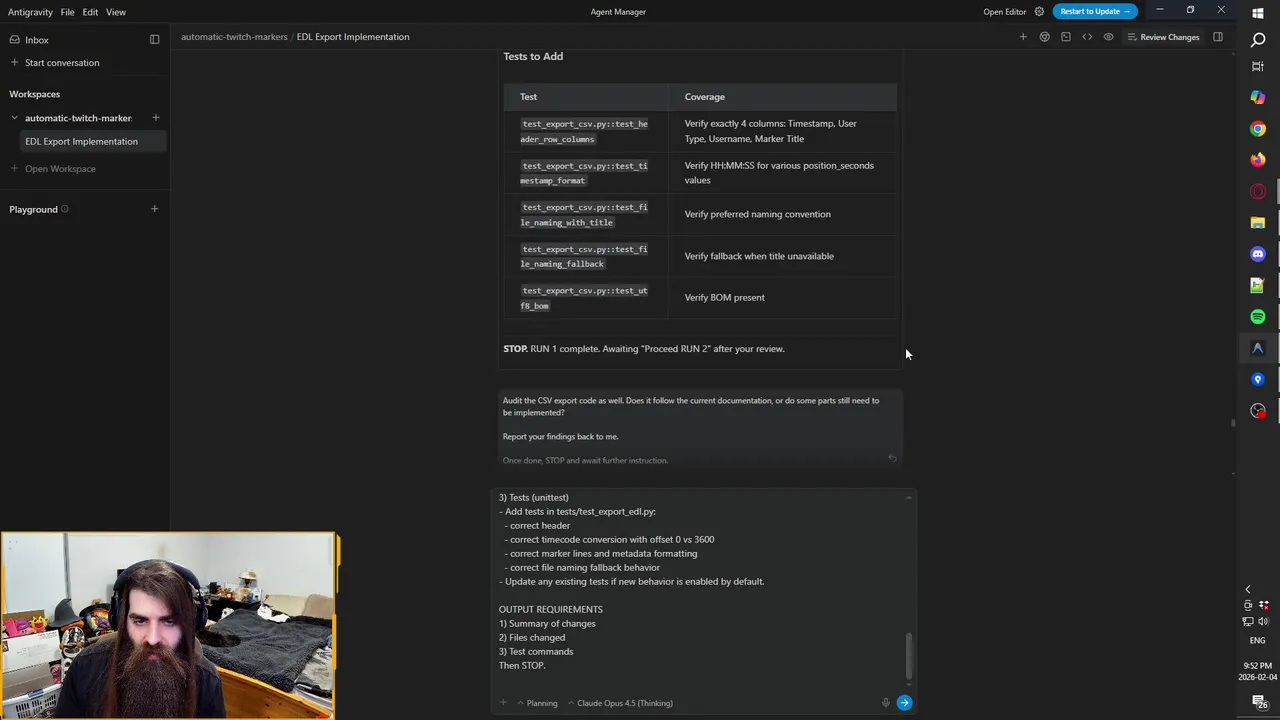Toggle the left sidebar panel
The image size is (1280, 720).
tap(154, 40)
